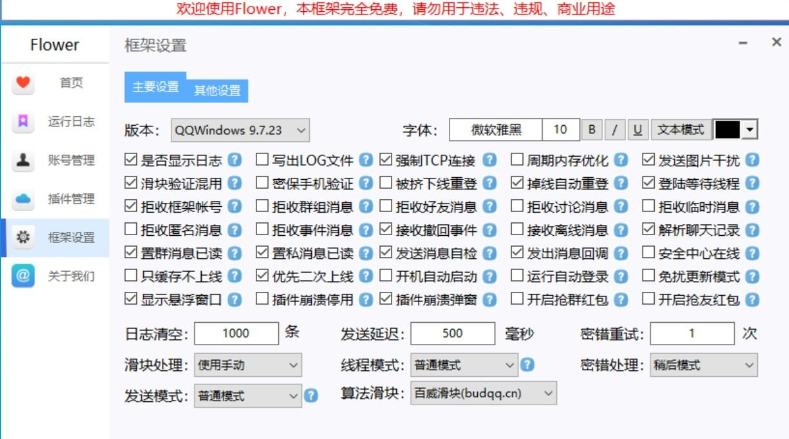Screen dimensions: 789x439
Task: Click the @ icon for 关于我们
Action: [23, 276]
